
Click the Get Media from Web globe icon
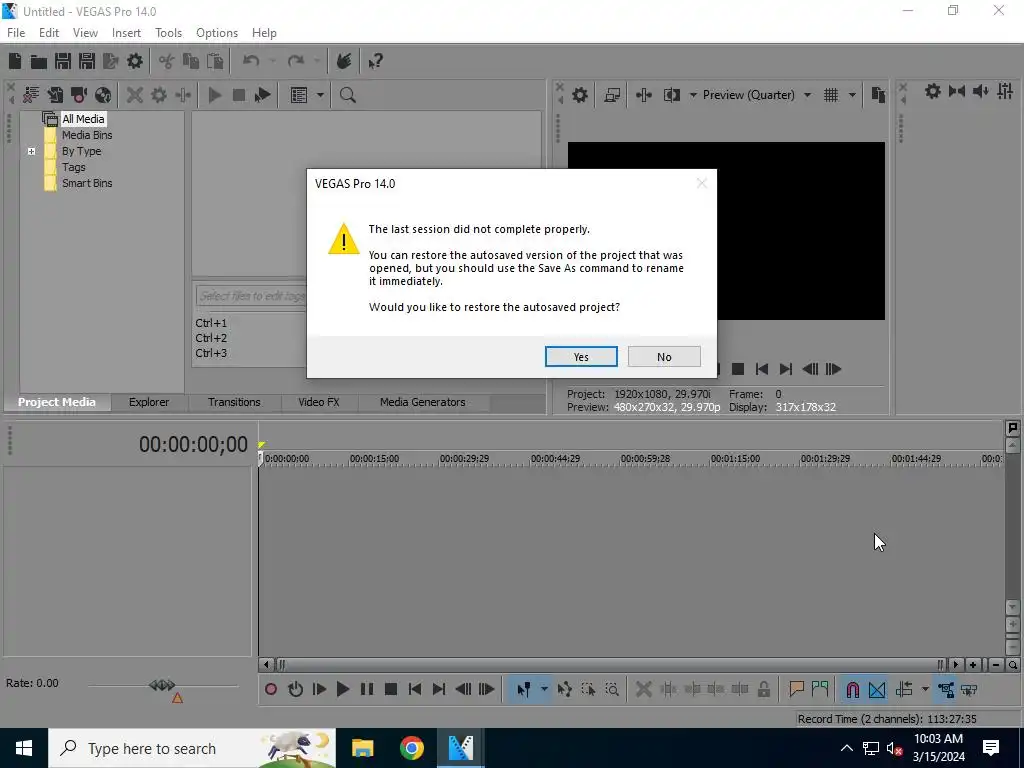[x=103, y=95]
